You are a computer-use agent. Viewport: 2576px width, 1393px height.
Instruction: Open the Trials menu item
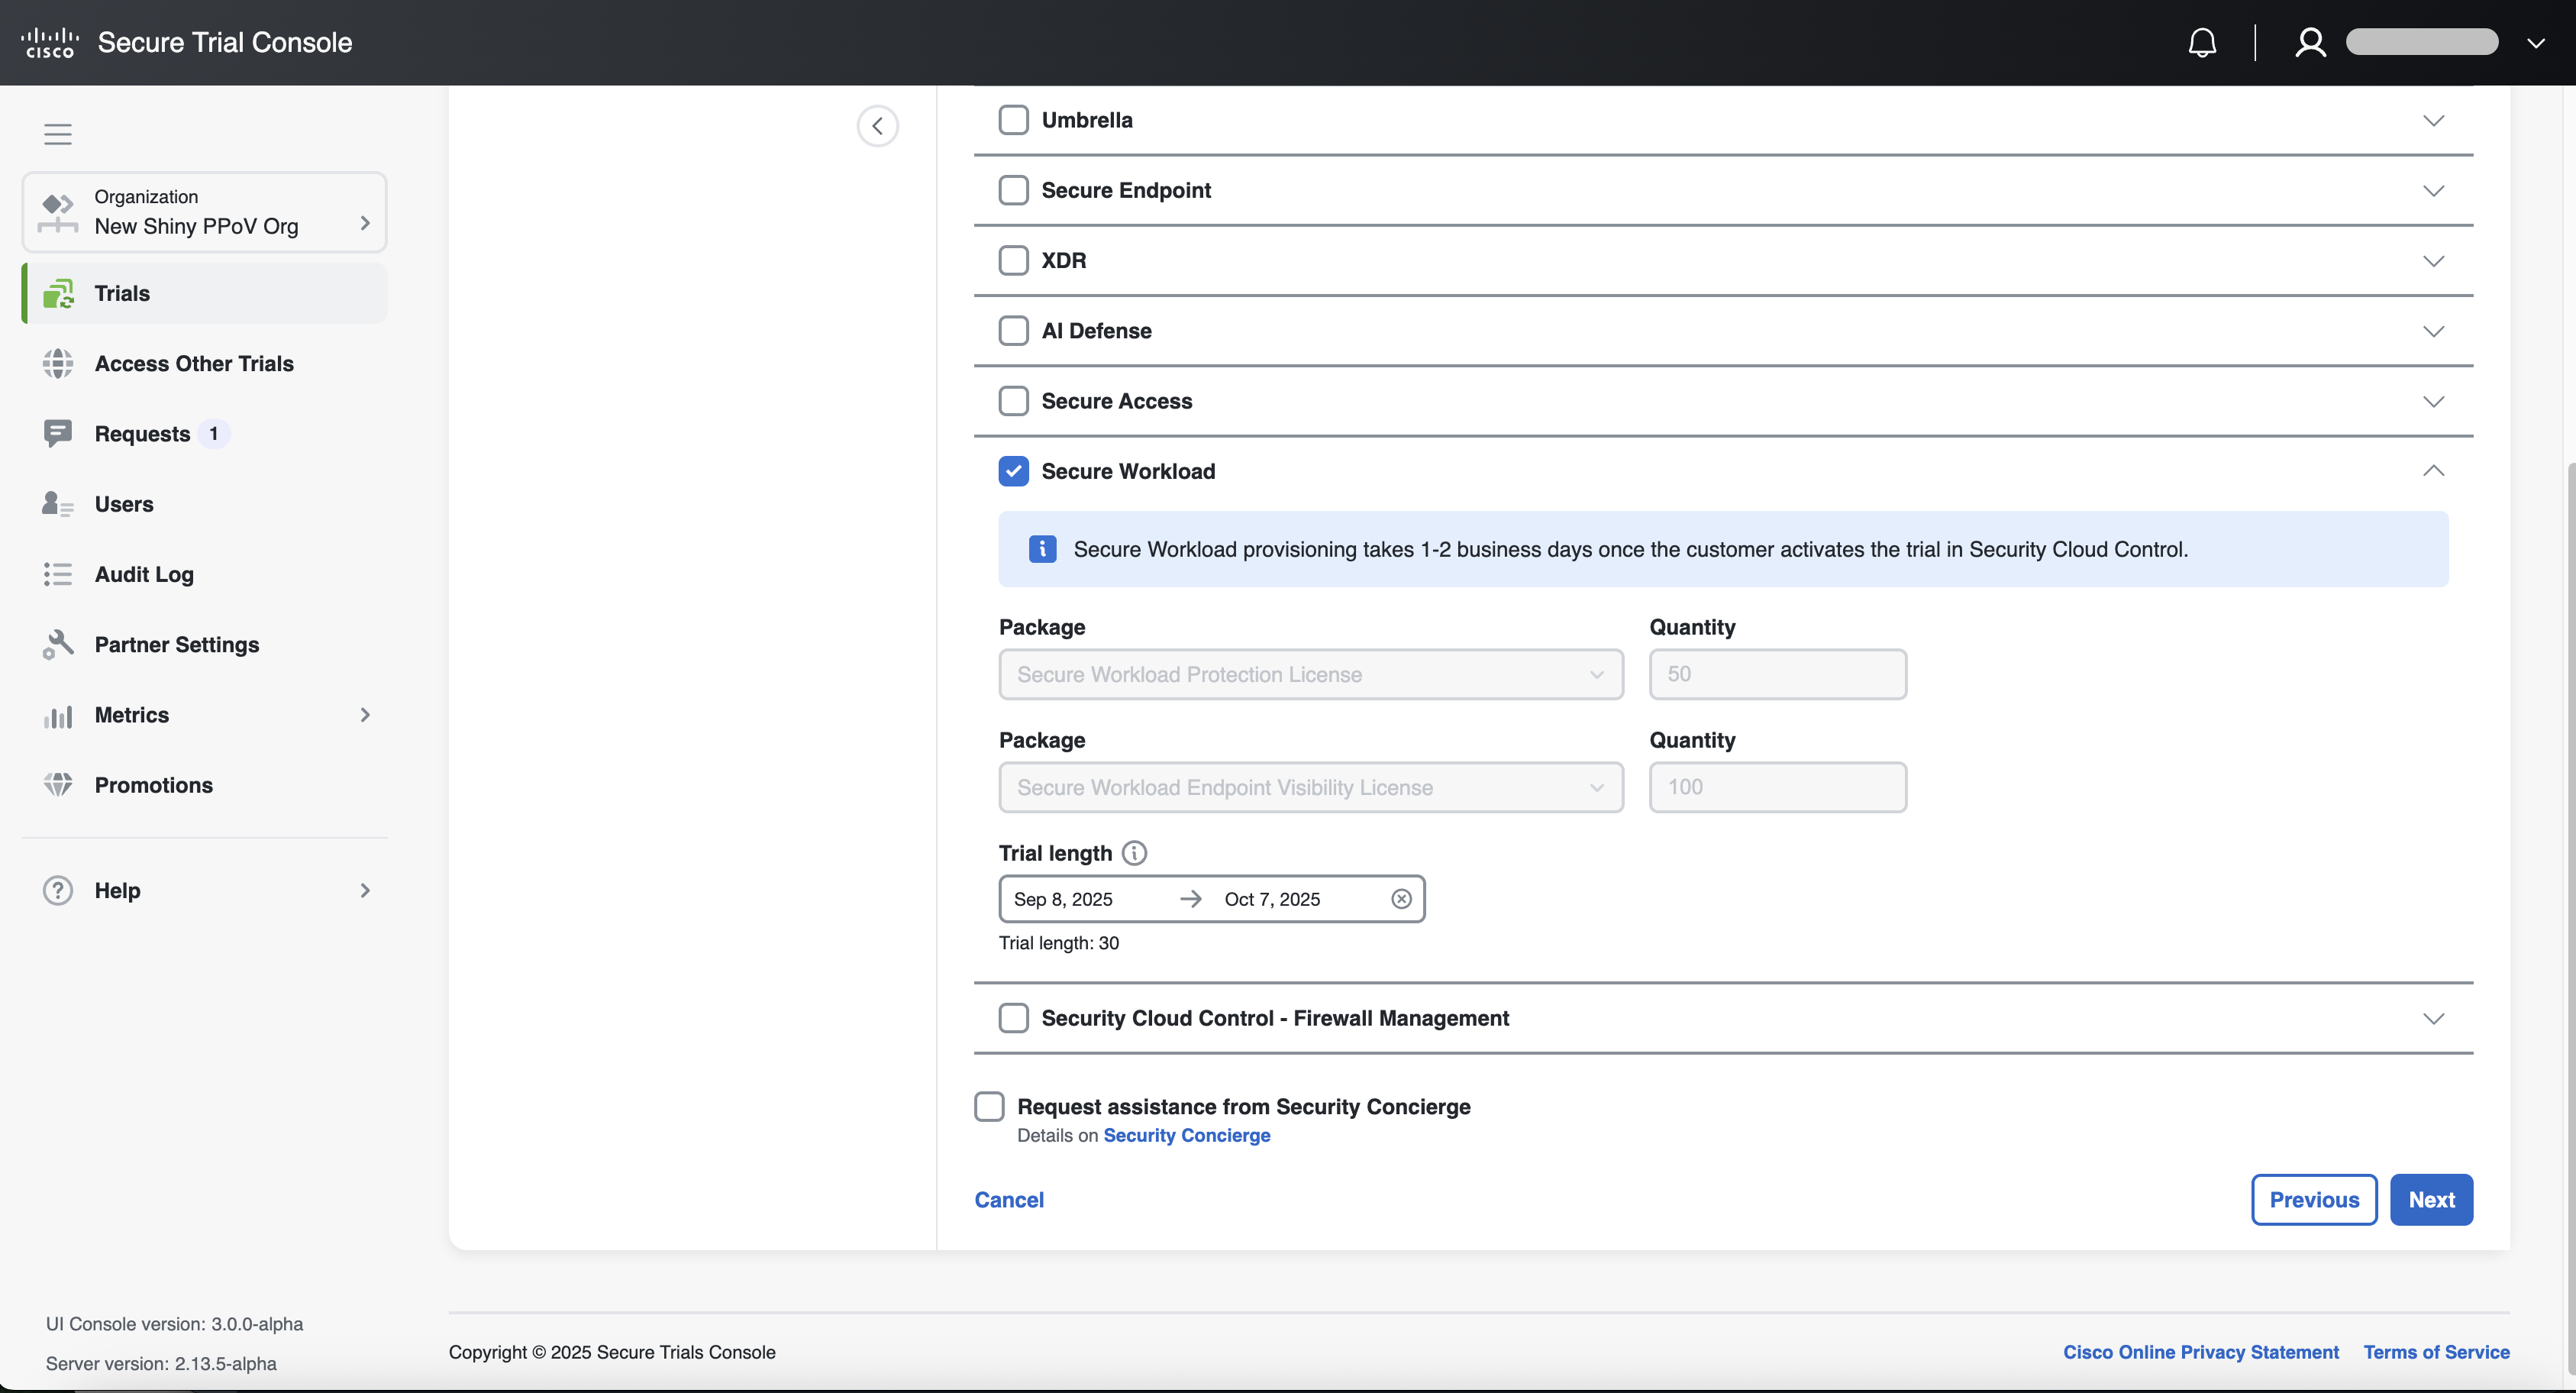tap(204, 293)
